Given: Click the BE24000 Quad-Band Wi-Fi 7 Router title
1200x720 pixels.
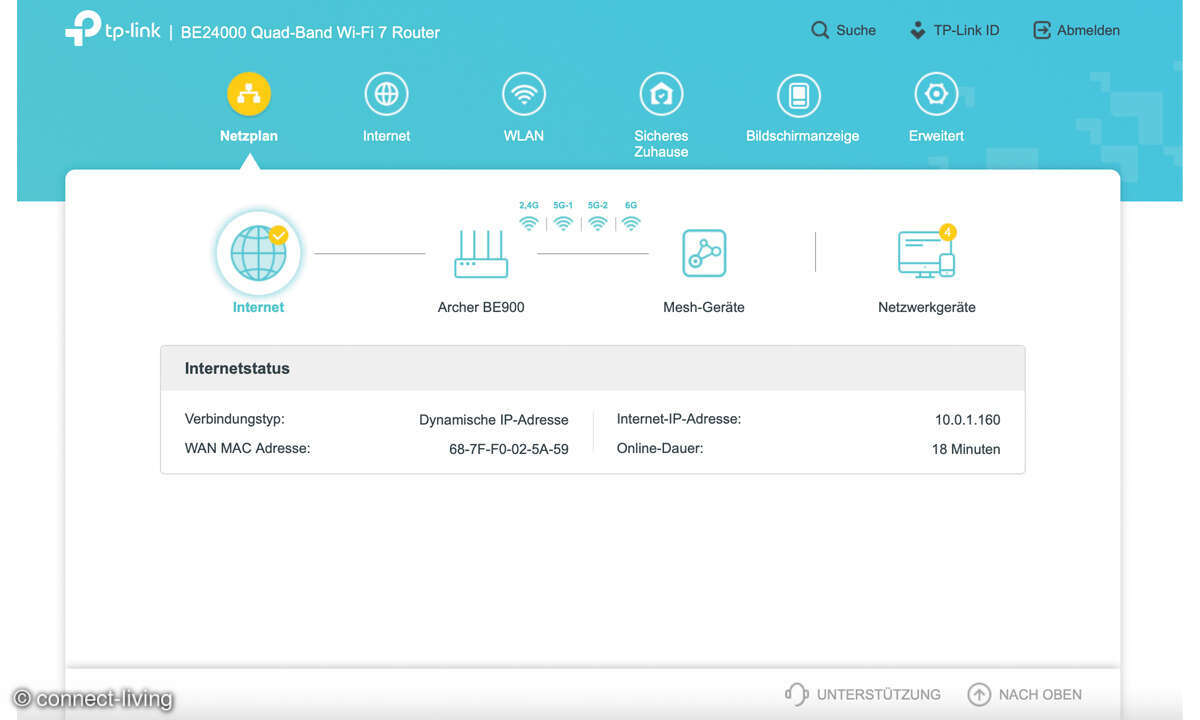Looking at the screenshot, I should click(310, 32).
